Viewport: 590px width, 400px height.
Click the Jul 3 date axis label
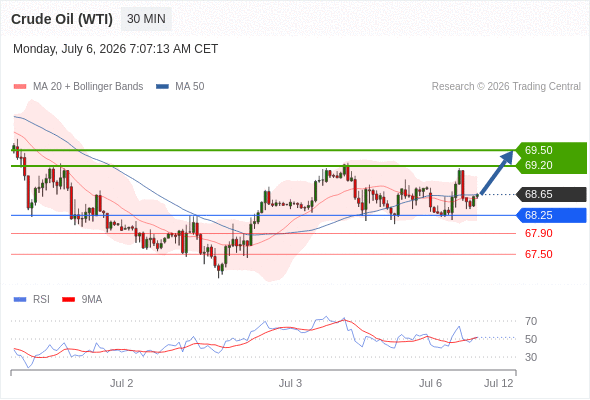[x=290, y=383]
